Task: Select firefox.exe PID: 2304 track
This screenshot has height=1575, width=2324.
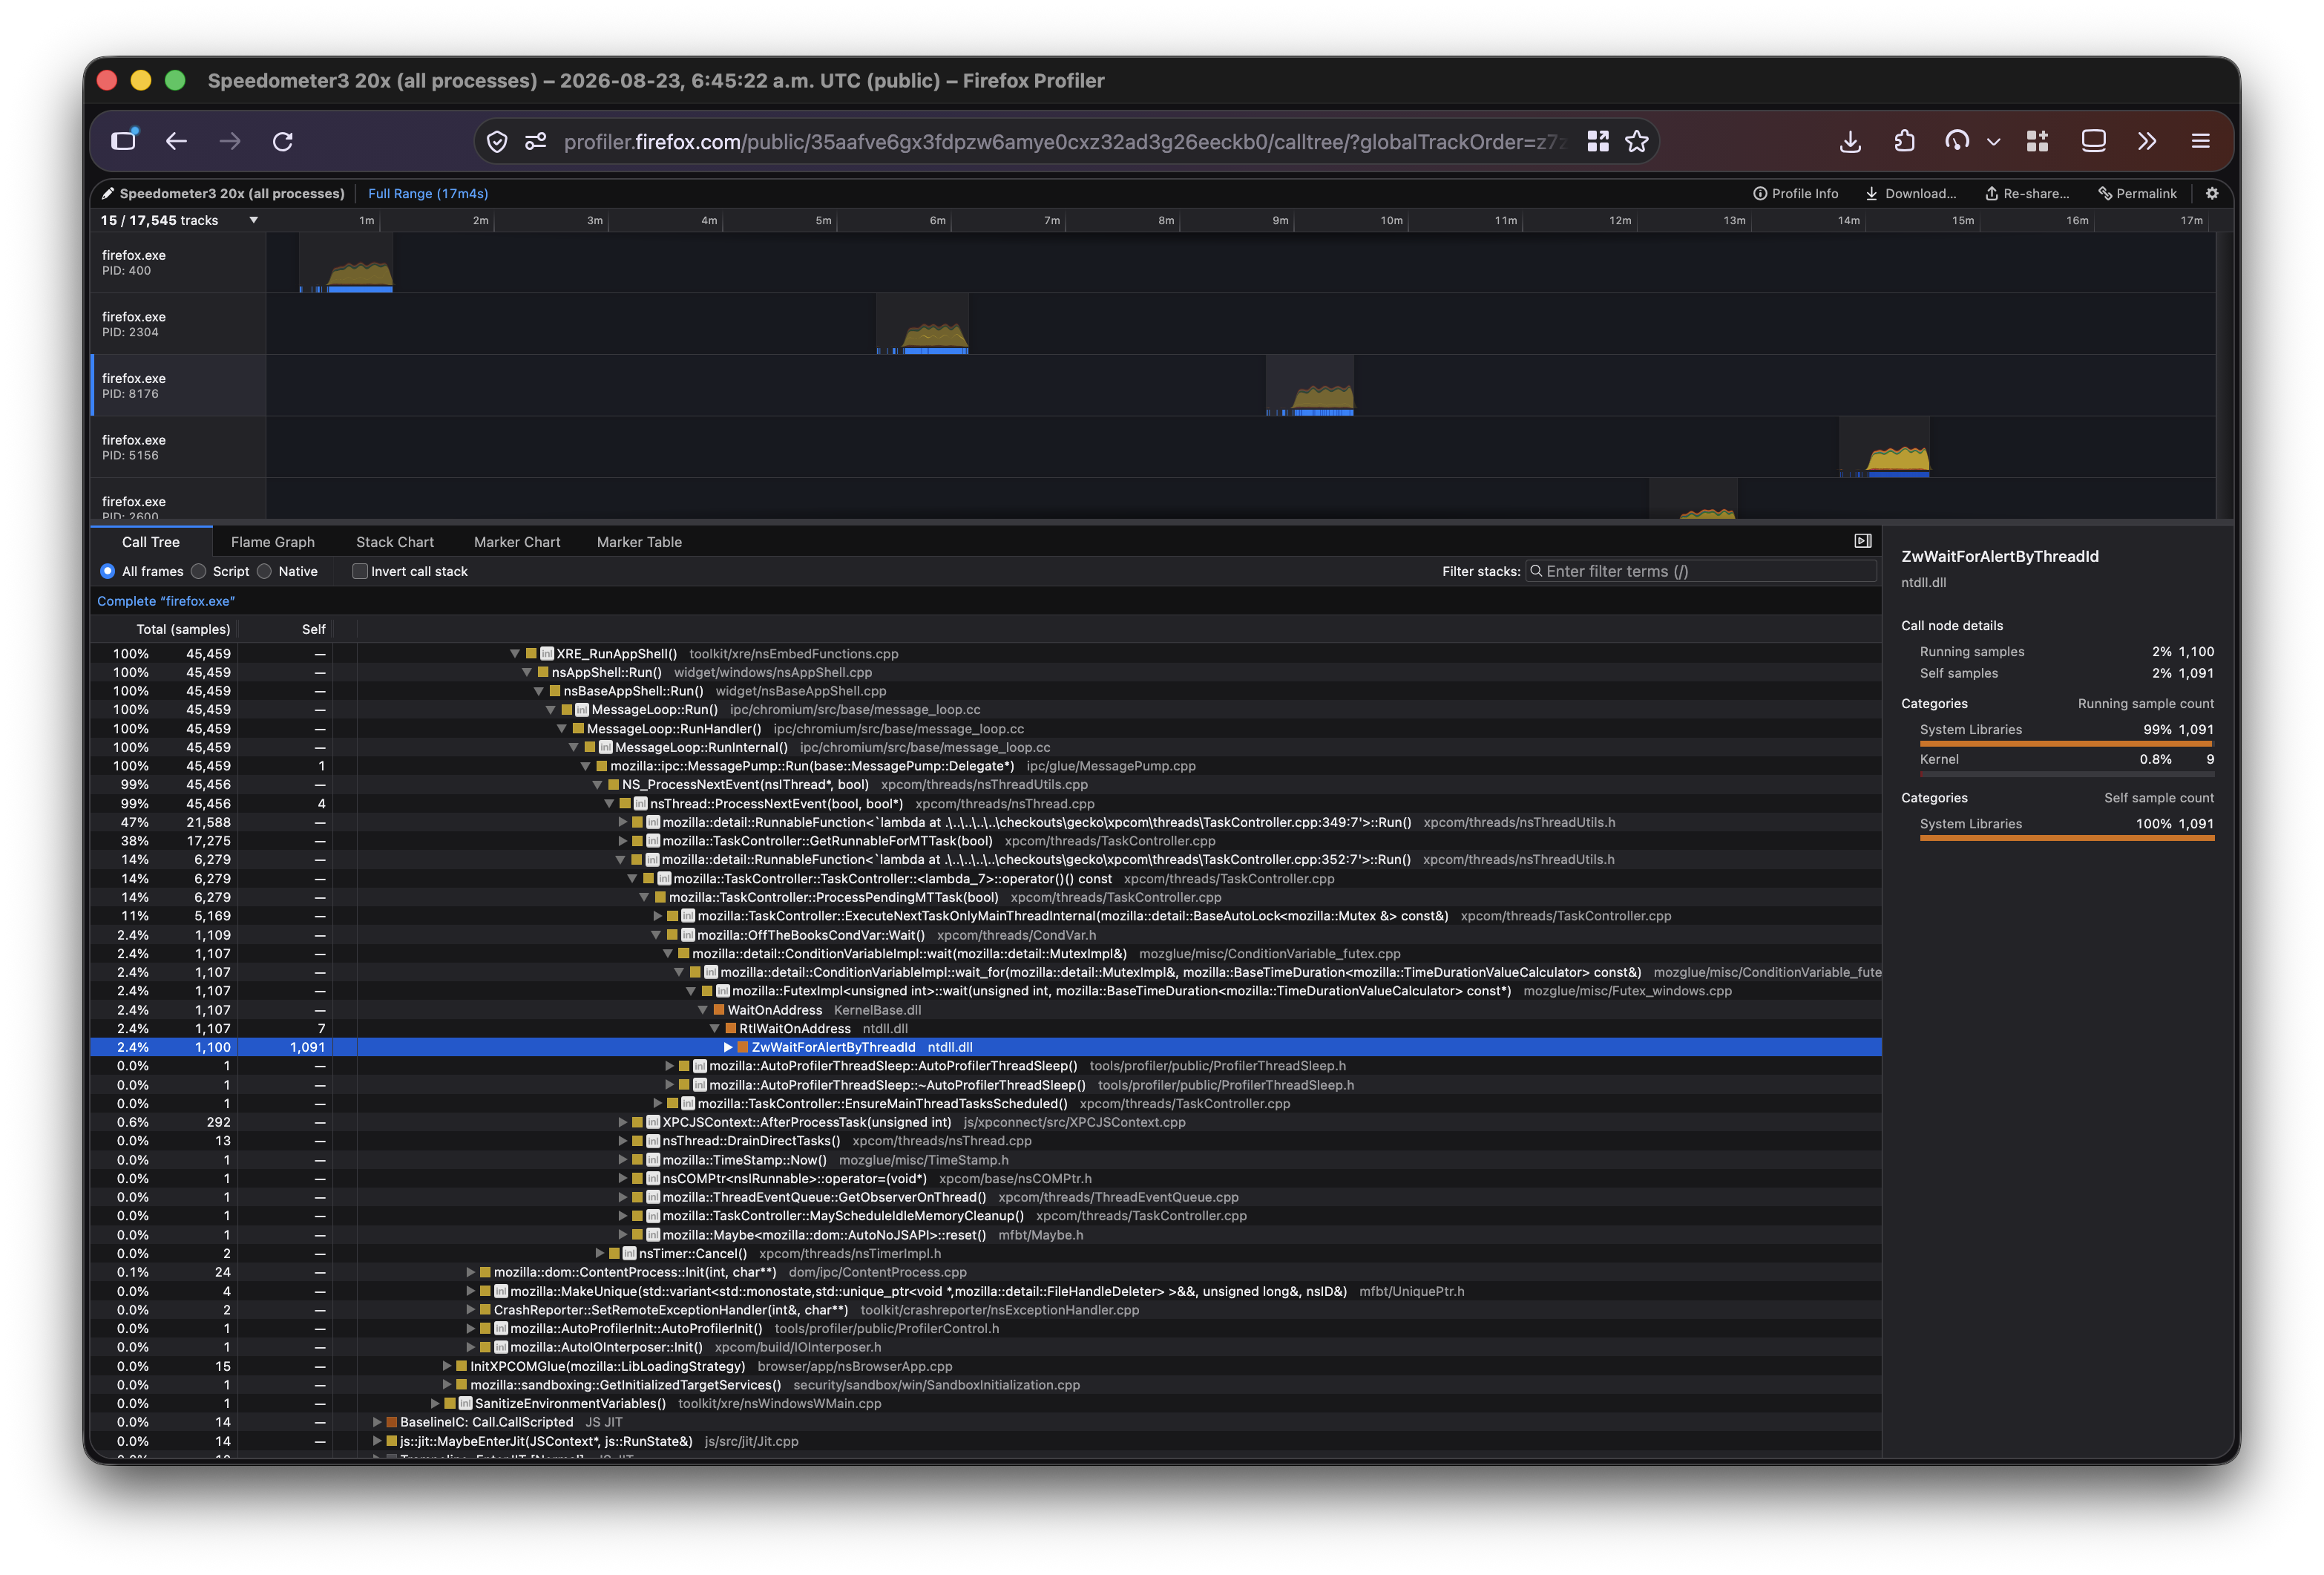Action: 178,324
